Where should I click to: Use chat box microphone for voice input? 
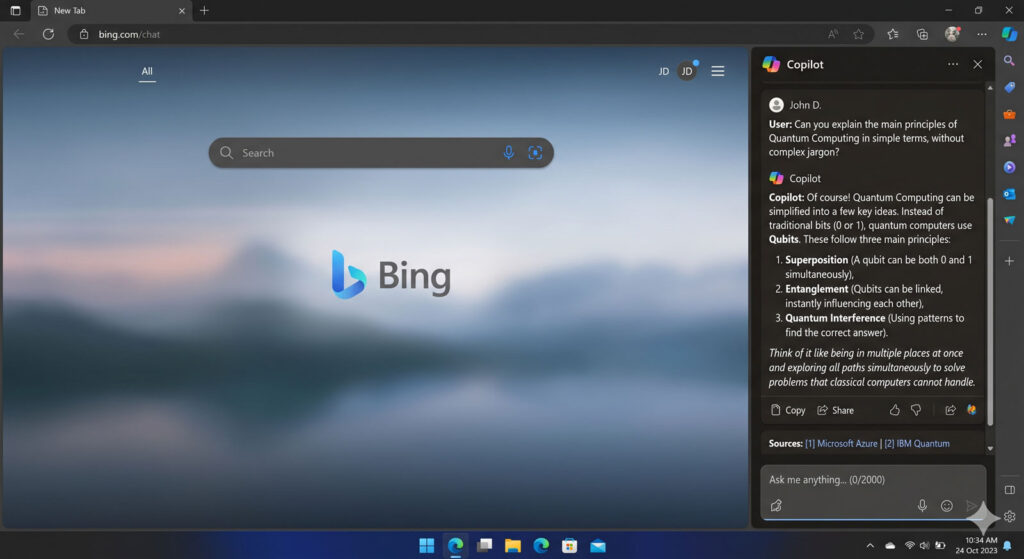click(x=922, y=505)
